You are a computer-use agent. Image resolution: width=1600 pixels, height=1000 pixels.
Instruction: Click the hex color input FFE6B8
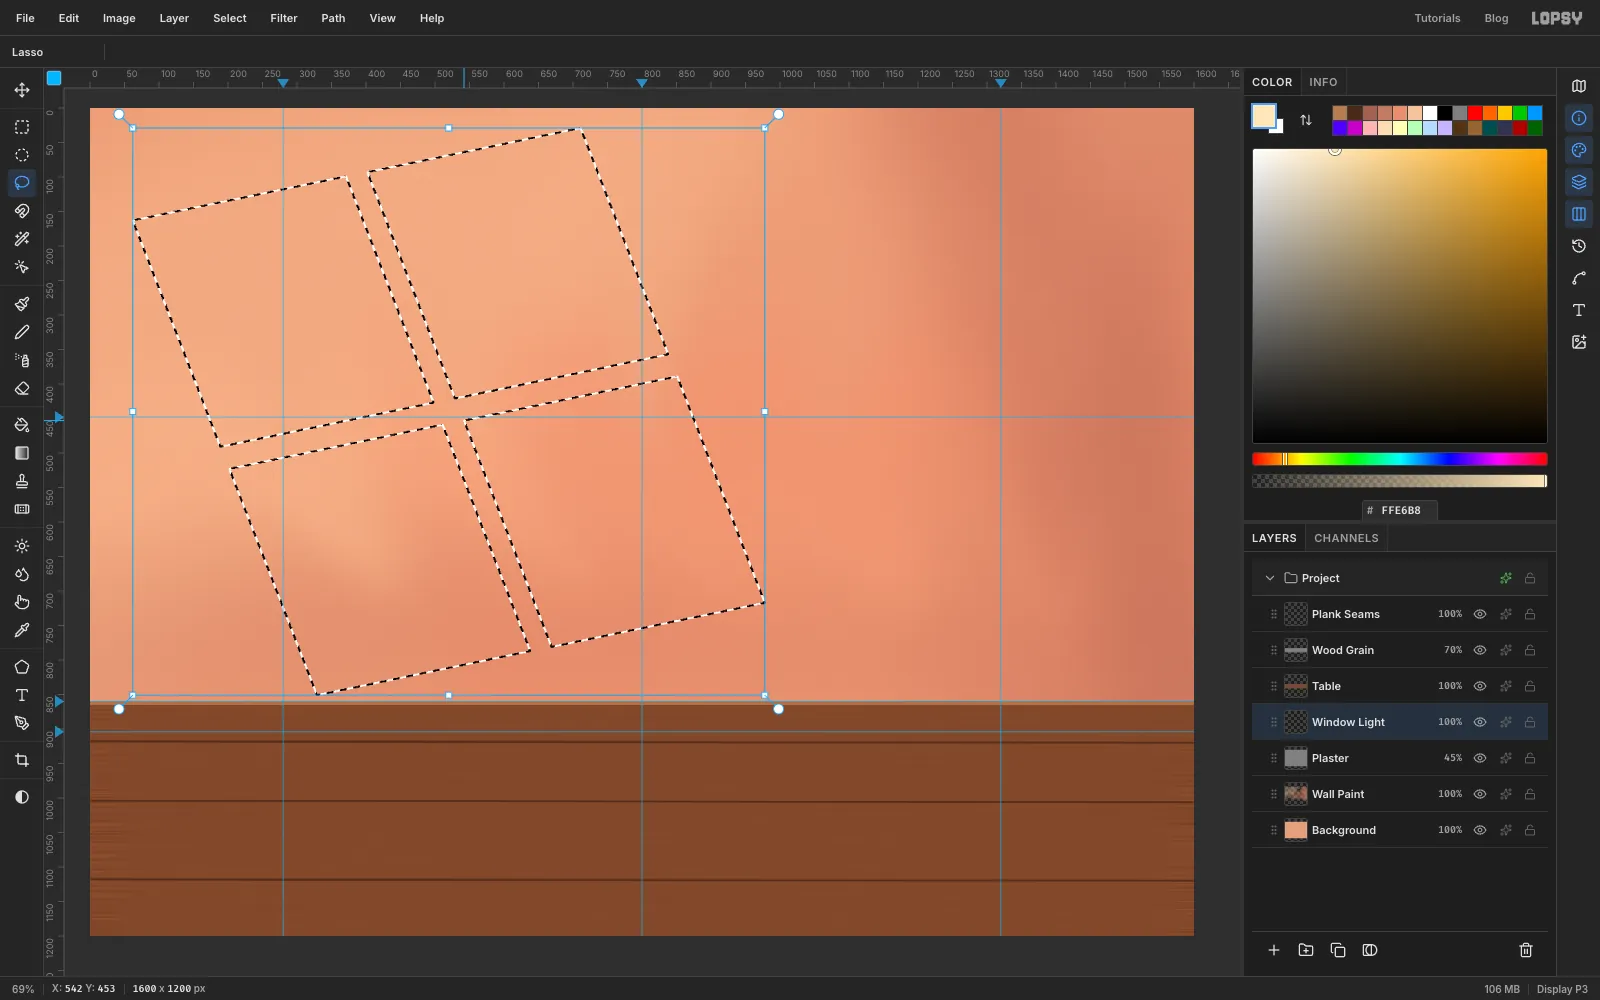pos(1400,510)
